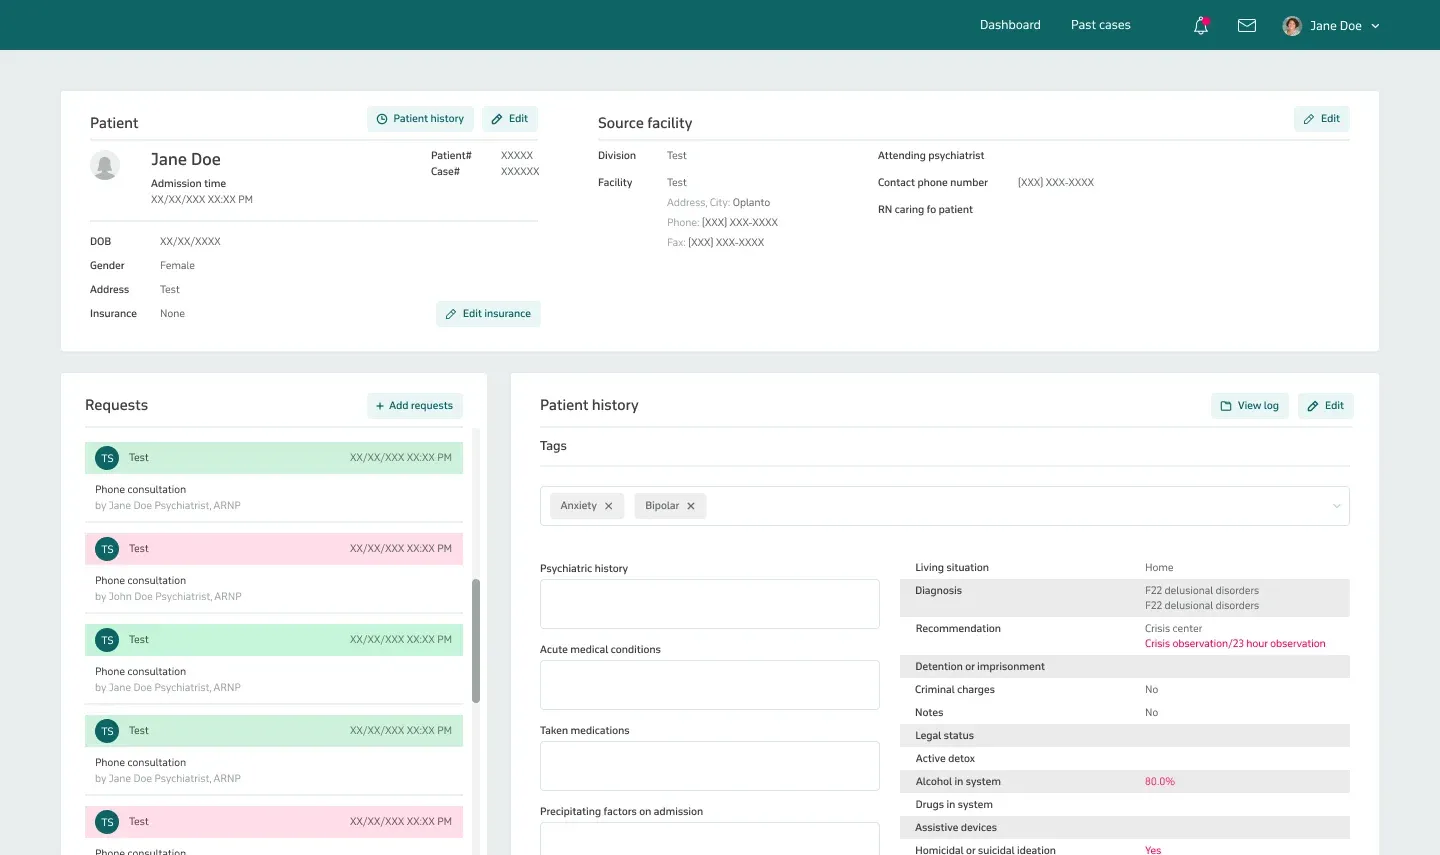This screenshot has width=1440, height=855.
Task: View log of patient history
Action: (x=1250, y=406)
